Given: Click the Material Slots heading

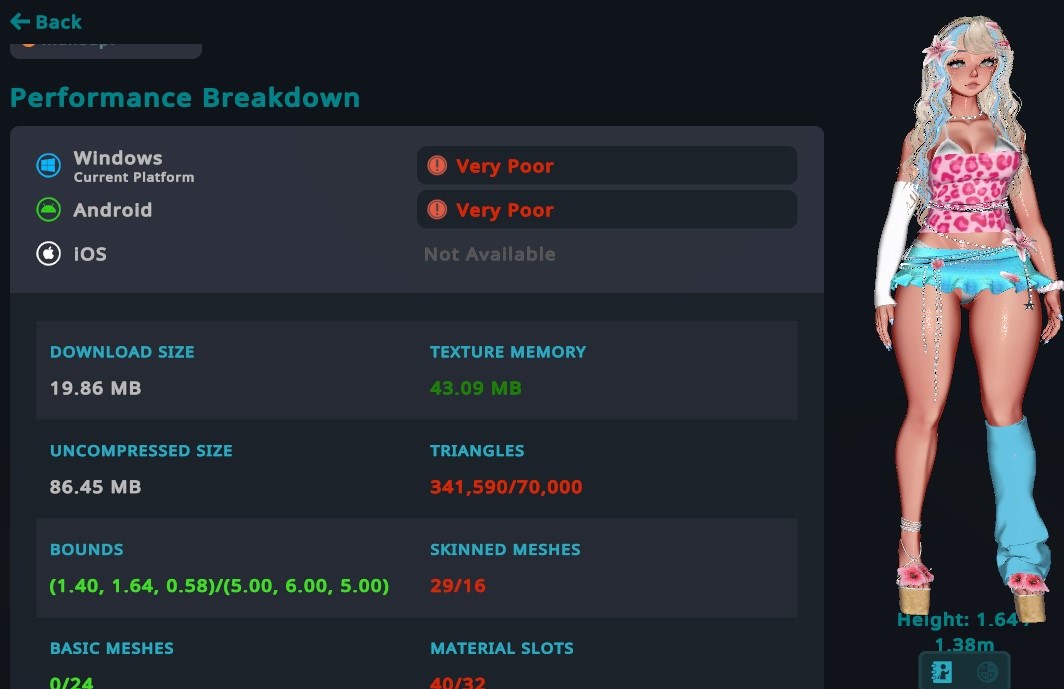Looking at the screenshot, I should tap(502, 648).
